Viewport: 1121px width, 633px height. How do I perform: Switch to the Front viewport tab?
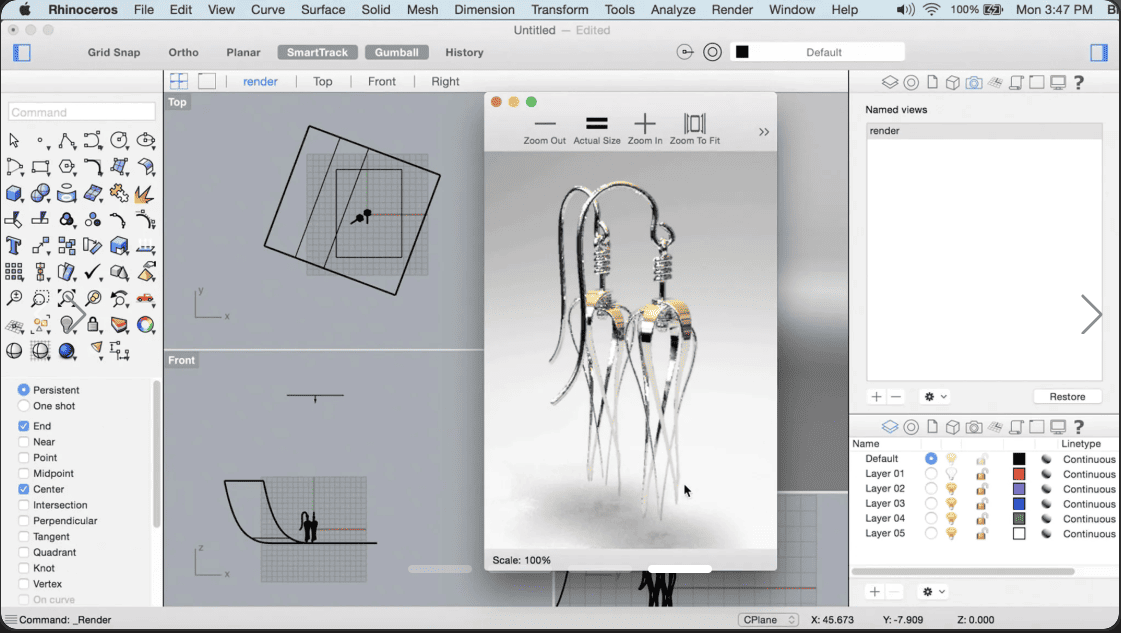pyautogui.click(x=382, y=82)
